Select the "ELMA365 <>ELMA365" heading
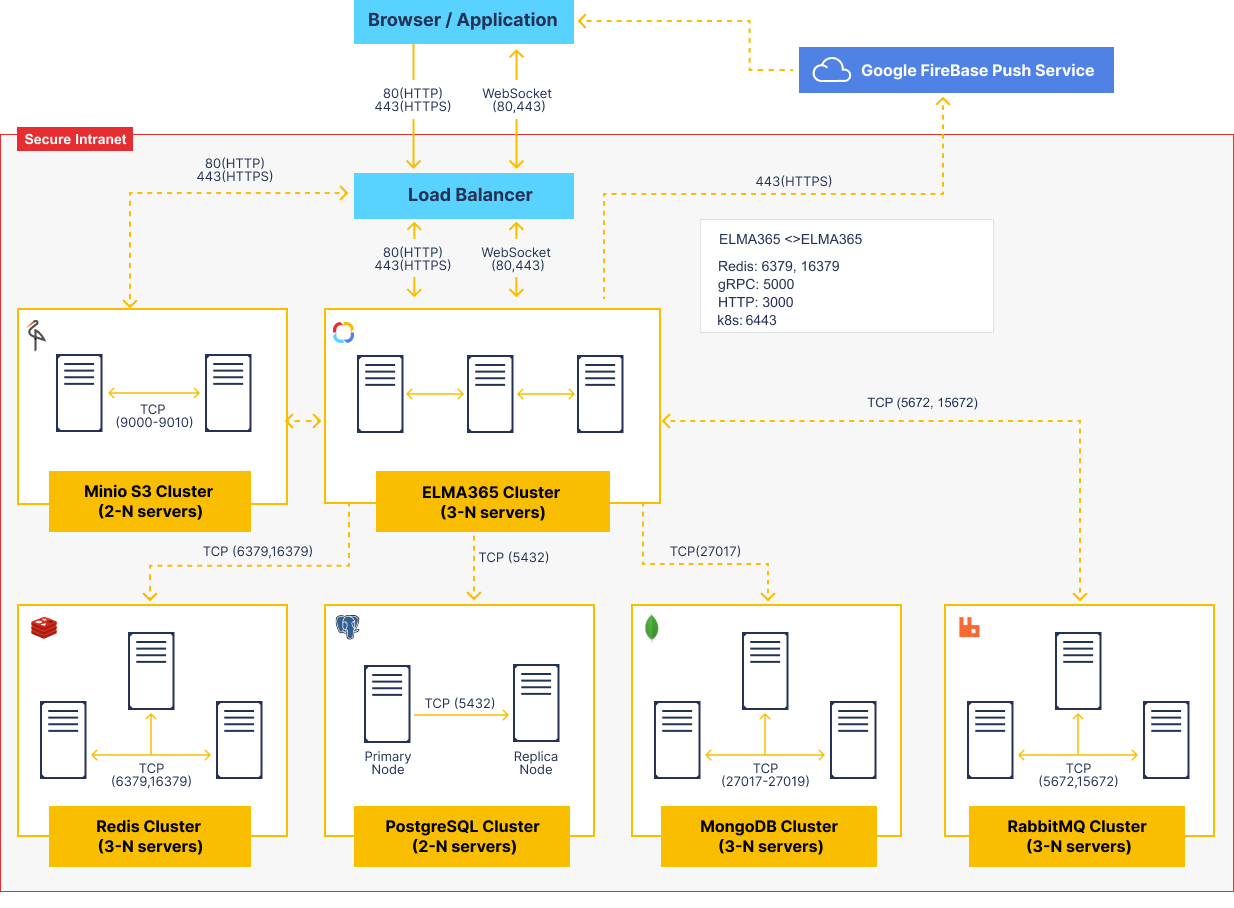Image resolution: width=1234 pixels, height=908 pixels. 790,240
